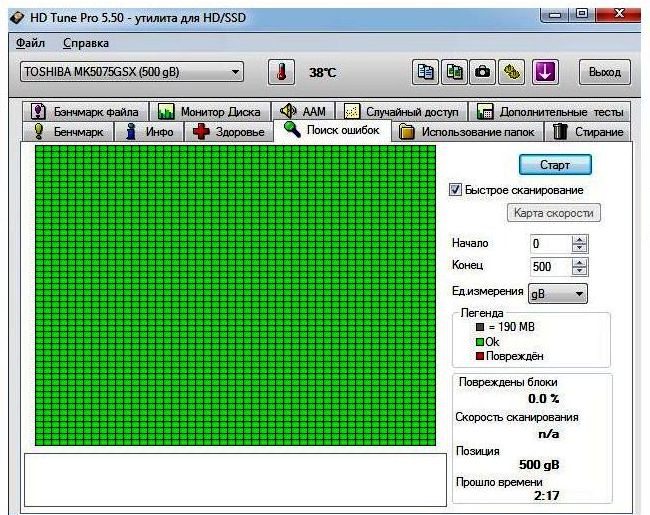Click the Старт button
Image resolution: width=650 pixels, height=515 pixels.
555,165
